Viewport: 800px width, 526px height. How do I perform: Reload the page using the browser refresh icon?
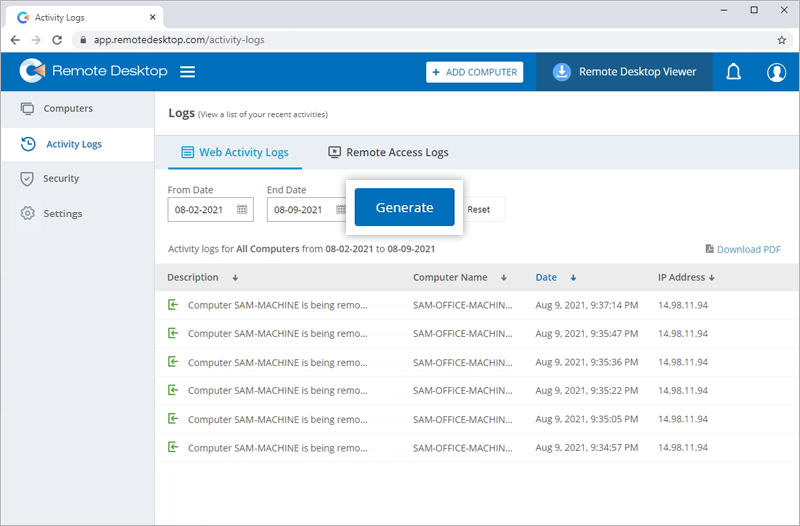coord(56,40)
